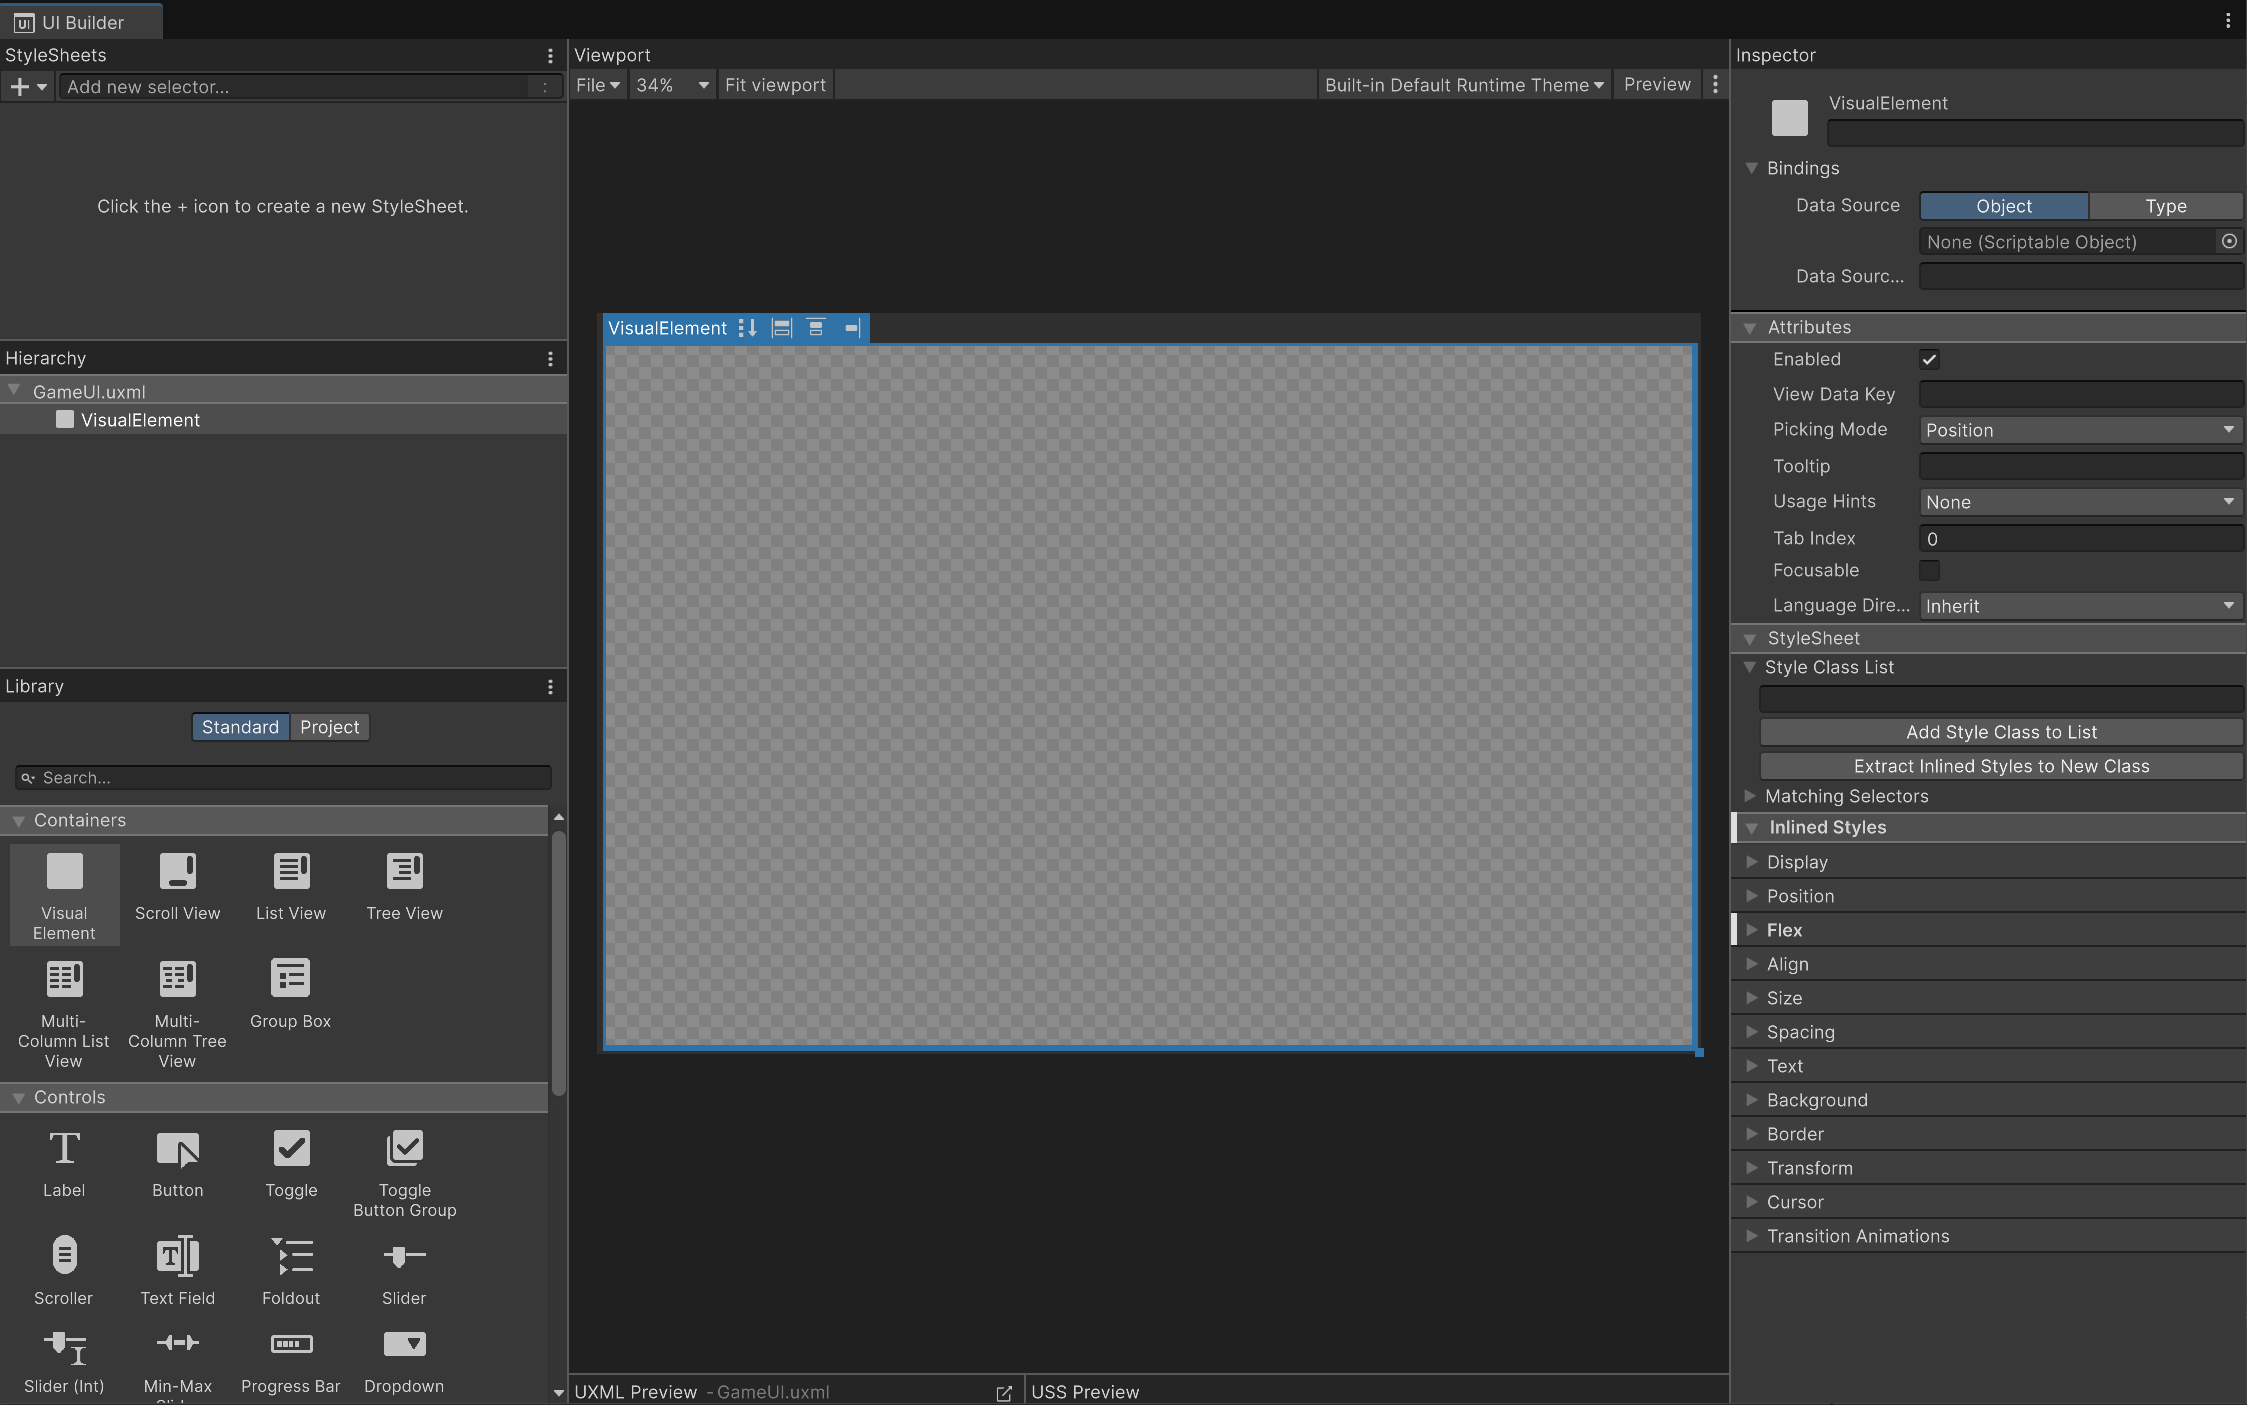
Task: Click the Data Source object picker icon
Action: (x=2229, y=241)
